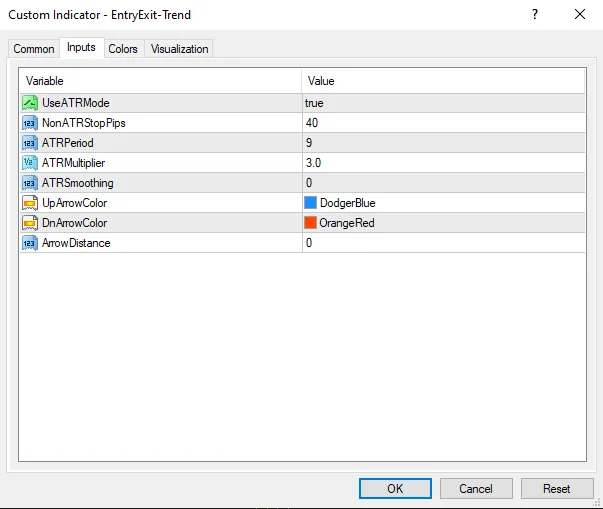Click the Value column header

pyautogui.click(x=443, y=81)
